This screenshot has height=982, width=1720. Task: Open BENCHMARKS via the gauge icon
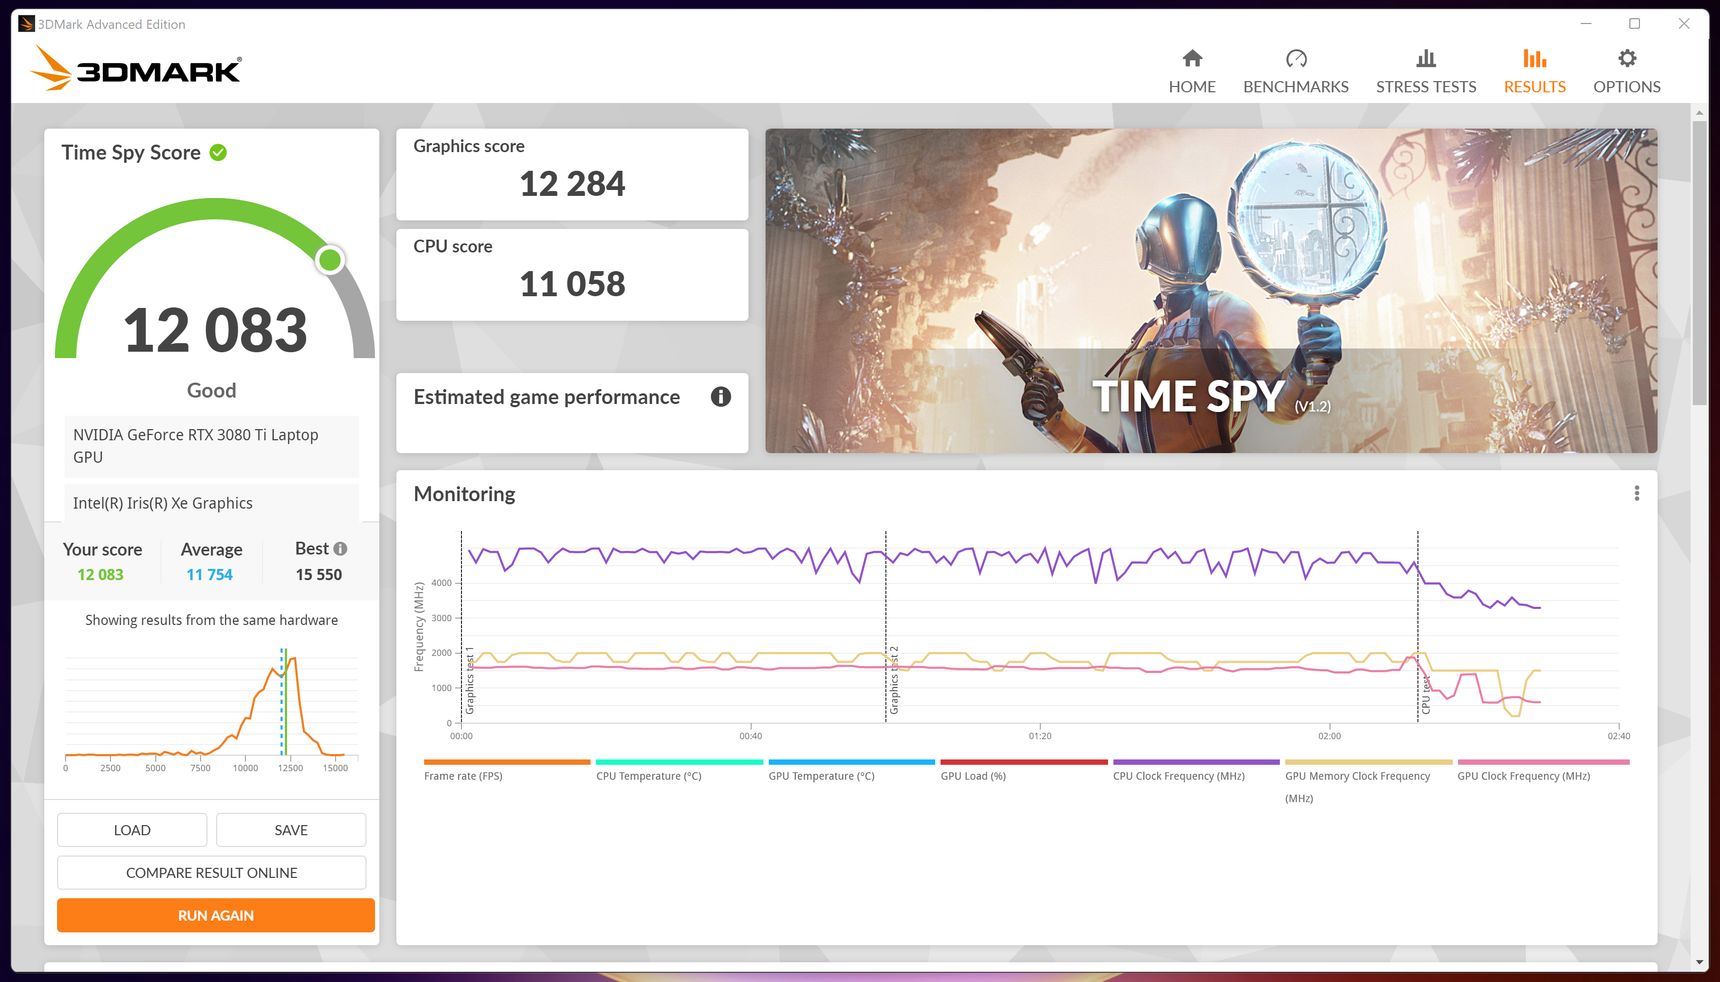tap(1296, 58)
